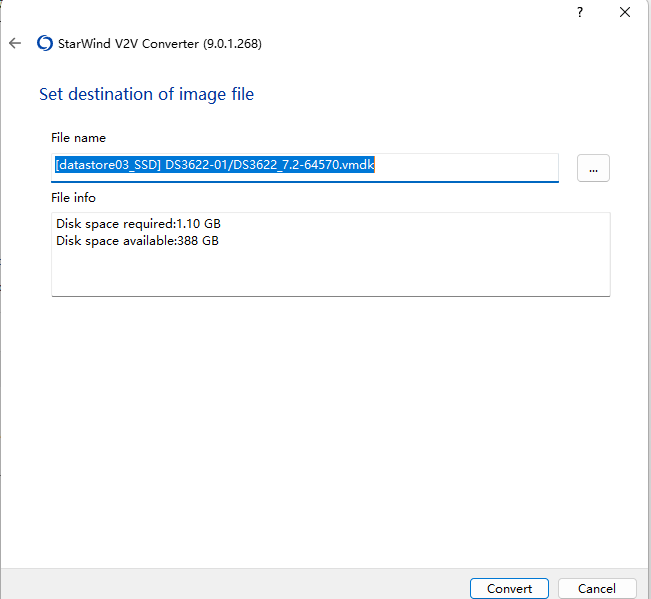Open file browser with the ... button
This screenshot has width=651, height=599.
click(x=593, y=168)
